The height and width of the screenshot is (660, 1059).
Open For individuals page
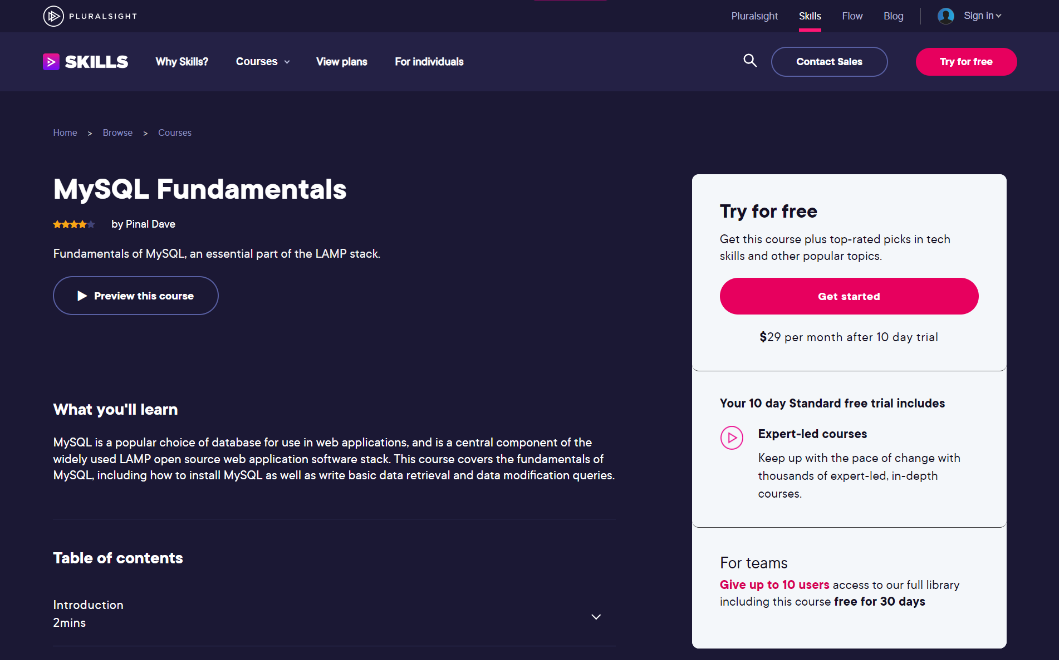(x=429, y=61)
